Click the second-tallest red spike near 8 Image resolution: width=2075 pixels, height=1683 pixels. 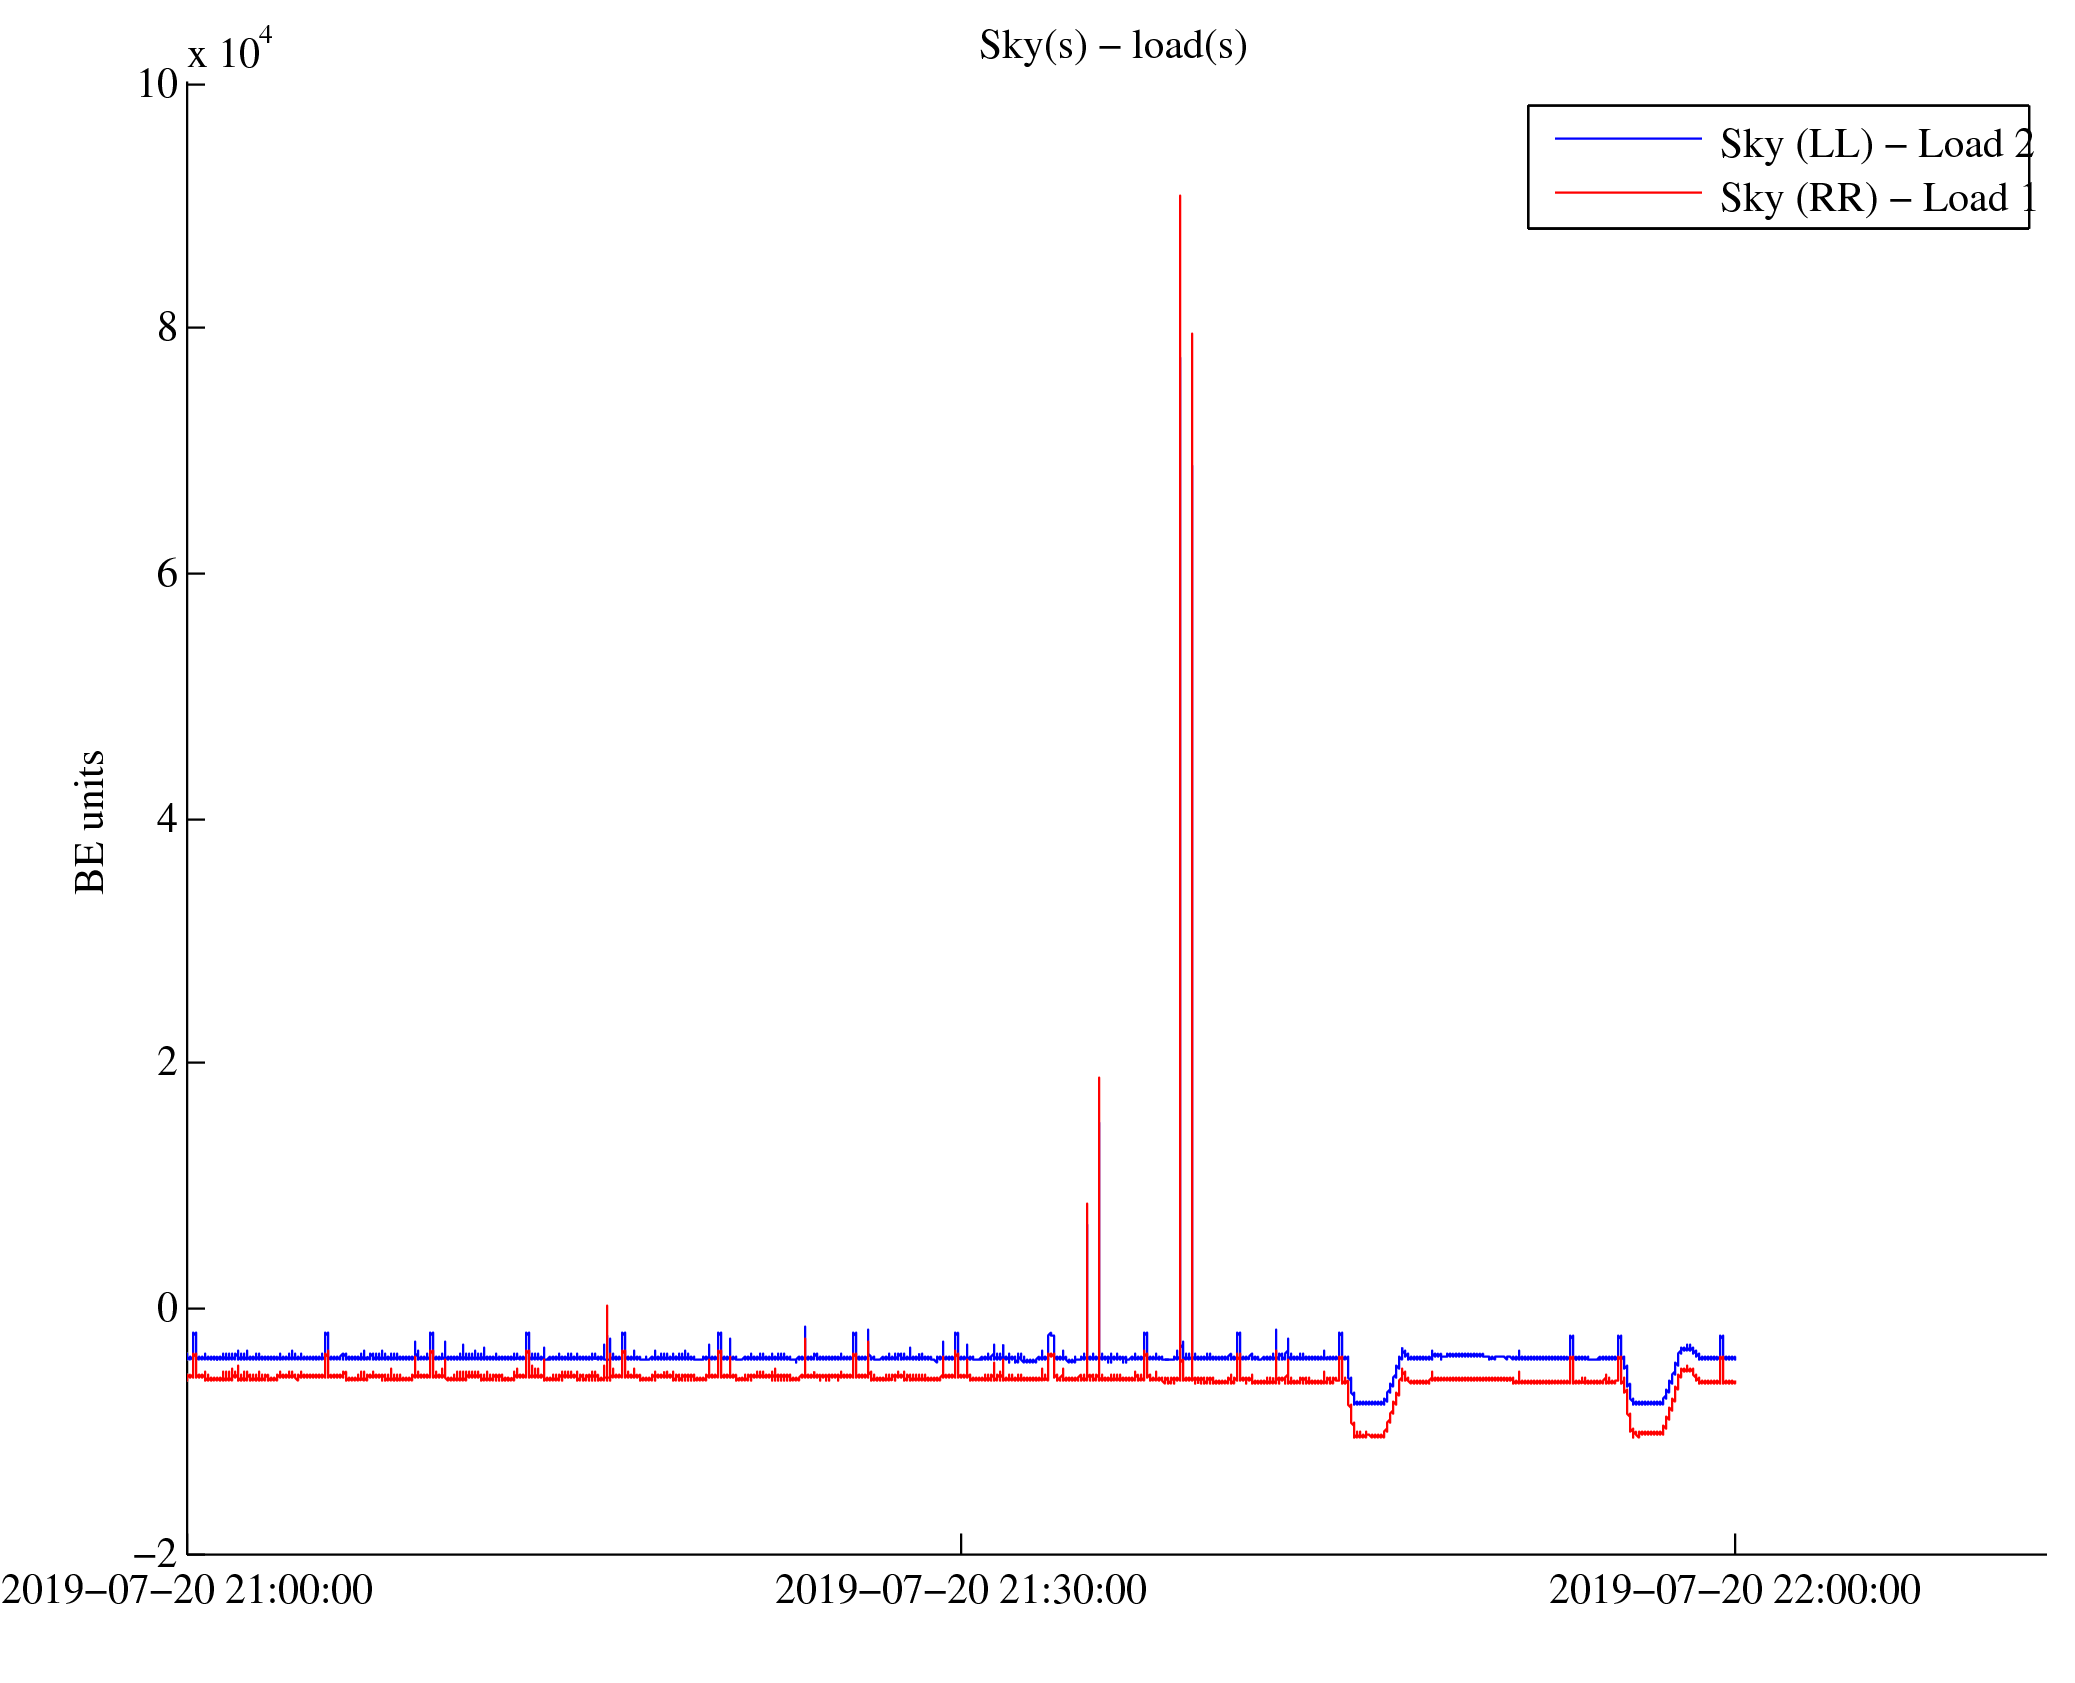[x=1192, y=336]
